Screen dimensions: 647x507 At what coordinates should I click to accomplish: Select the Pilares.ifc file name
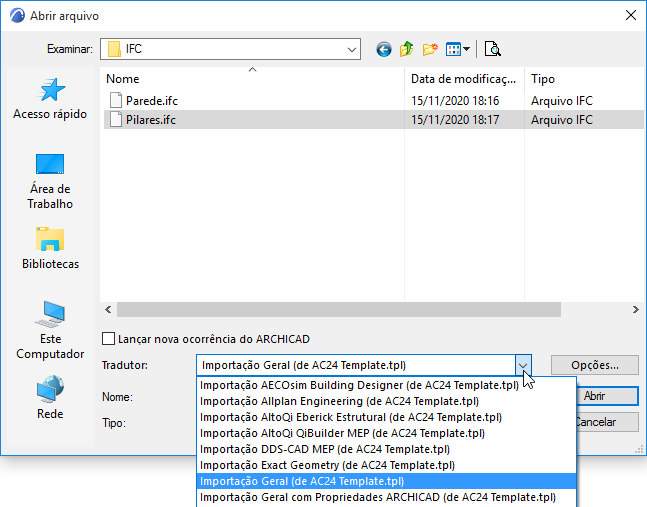(151, 120)
